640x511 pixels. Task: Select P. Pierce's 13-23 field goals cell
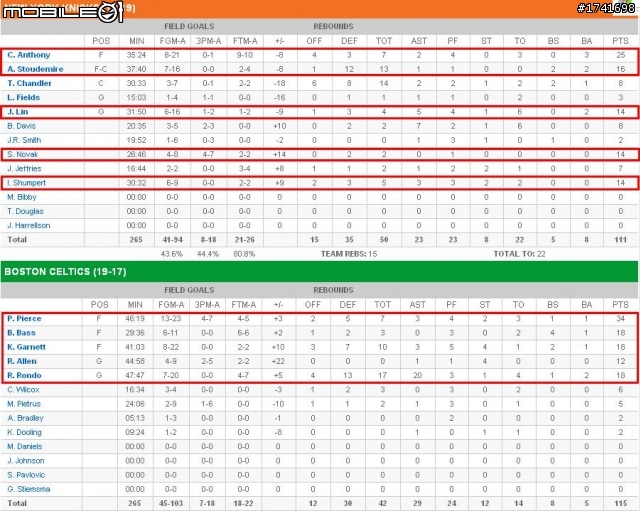(171, 319)
